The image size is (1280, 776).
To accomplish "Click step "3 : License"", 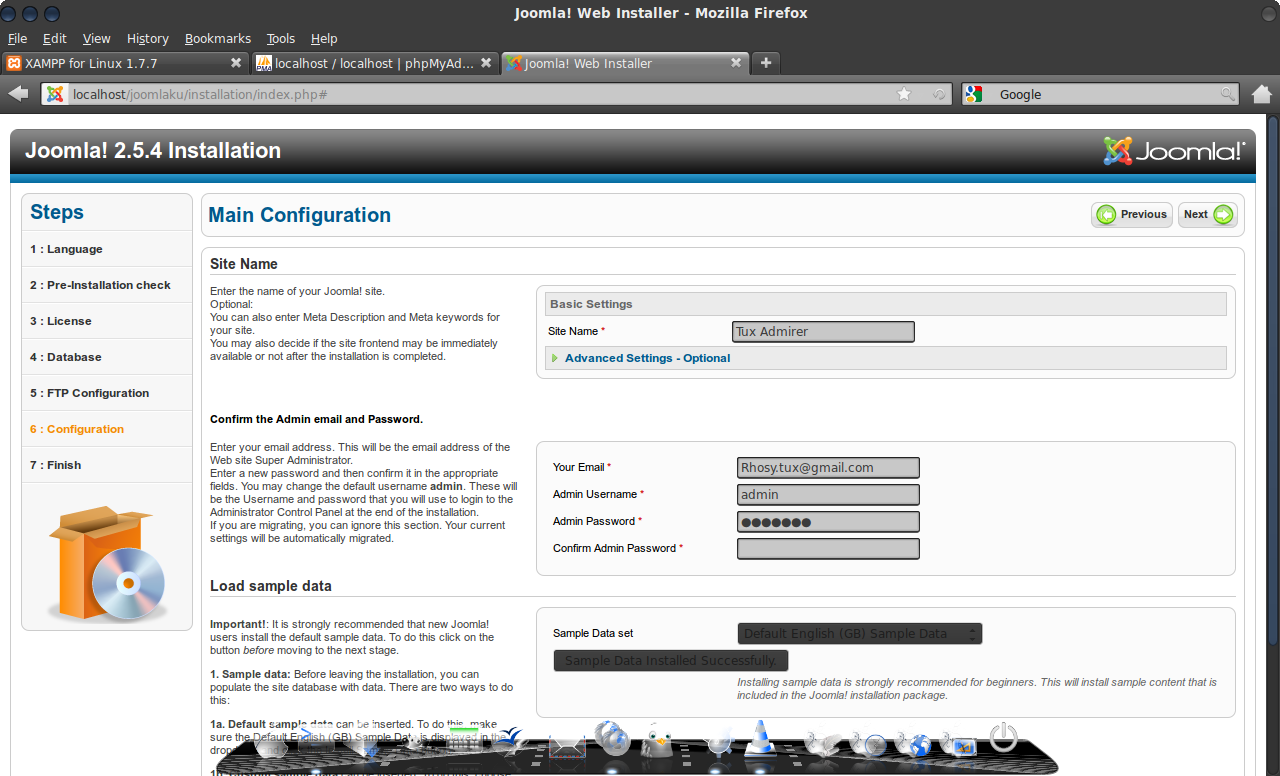I will pyautogui.click(x=60, y=321).
